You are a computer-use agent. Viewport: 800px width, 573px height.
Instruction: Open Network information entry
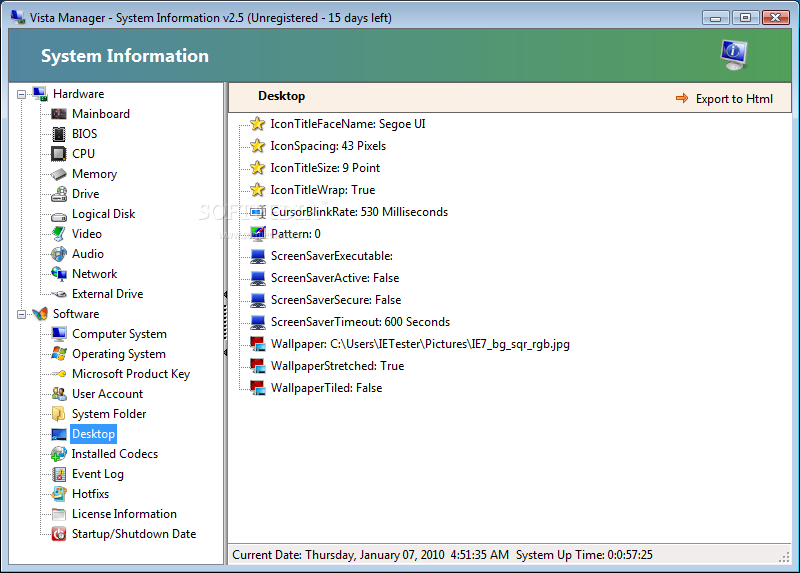coord(94,274)
